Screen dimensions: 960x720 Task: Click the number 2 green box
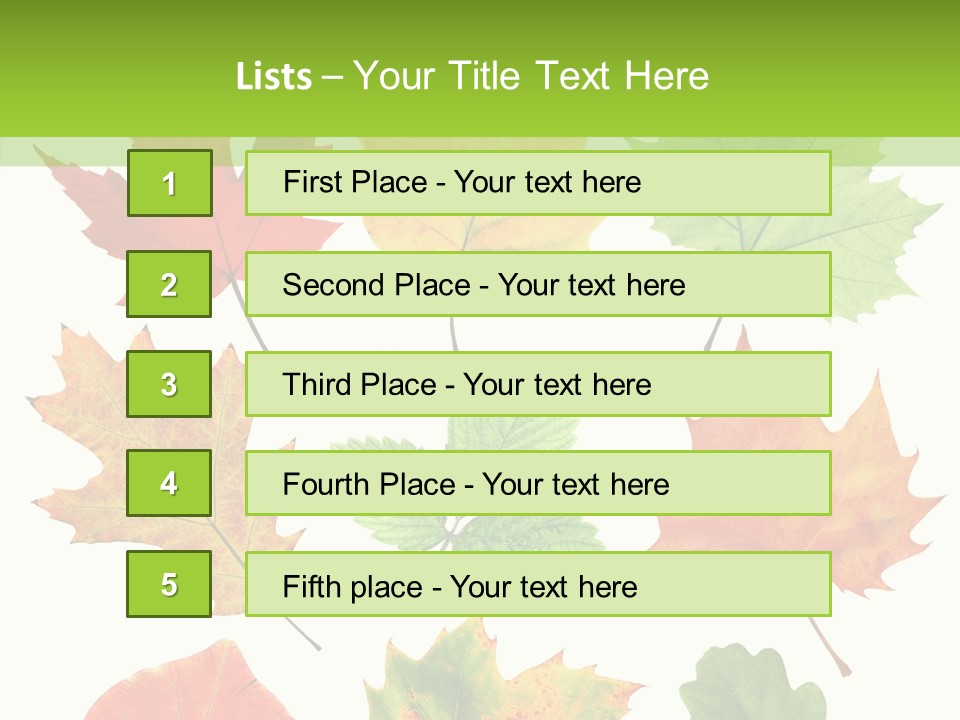(x=169, y=284)
